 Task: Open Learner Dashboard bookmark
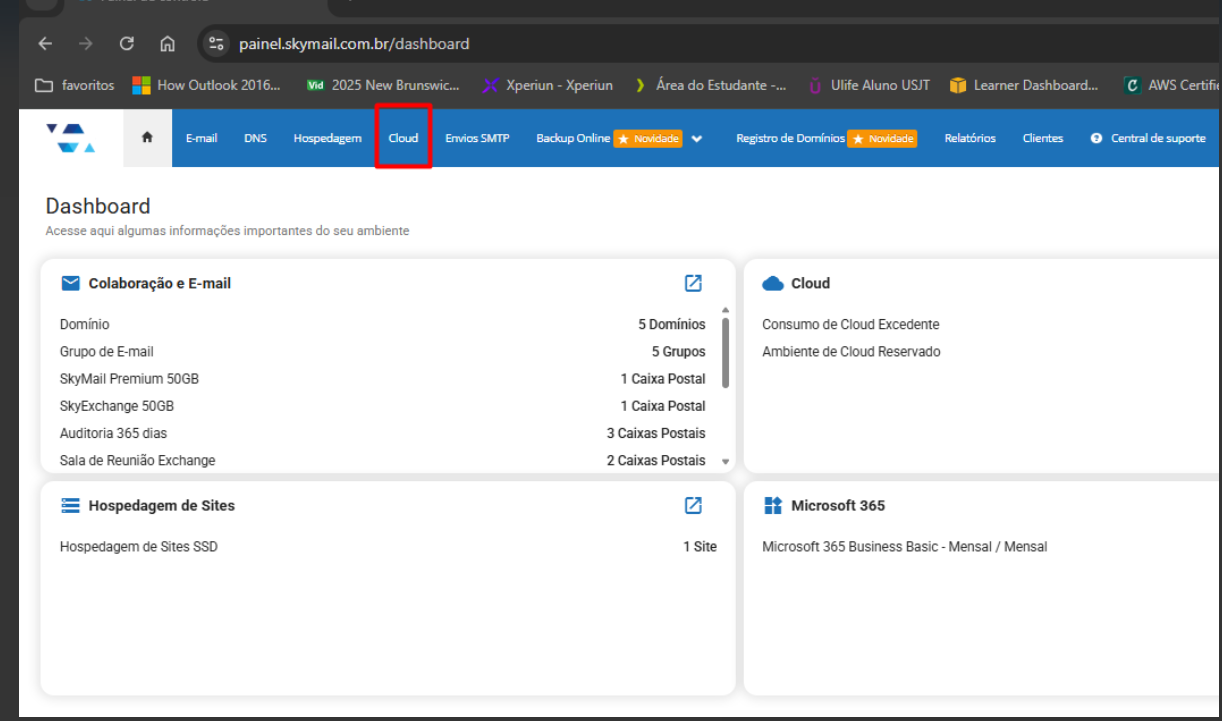click(x=1024, y=85)
